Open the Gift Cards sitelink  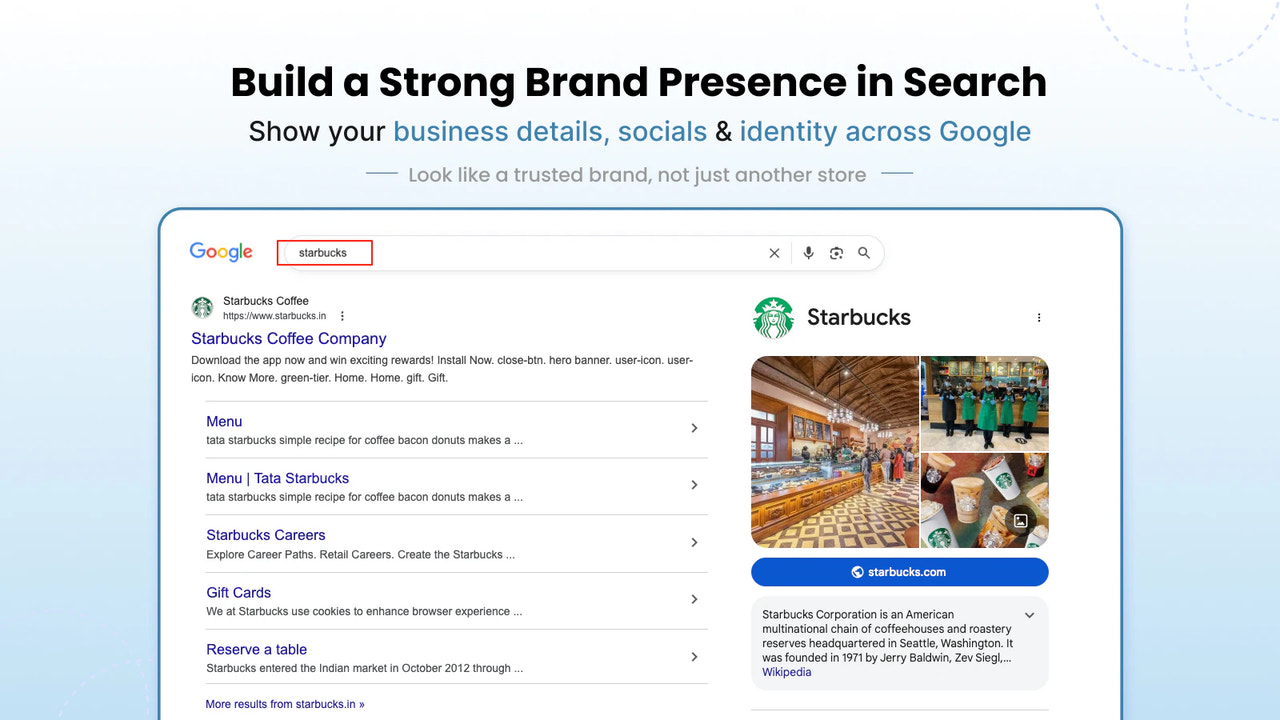click(x=238, y=592)
